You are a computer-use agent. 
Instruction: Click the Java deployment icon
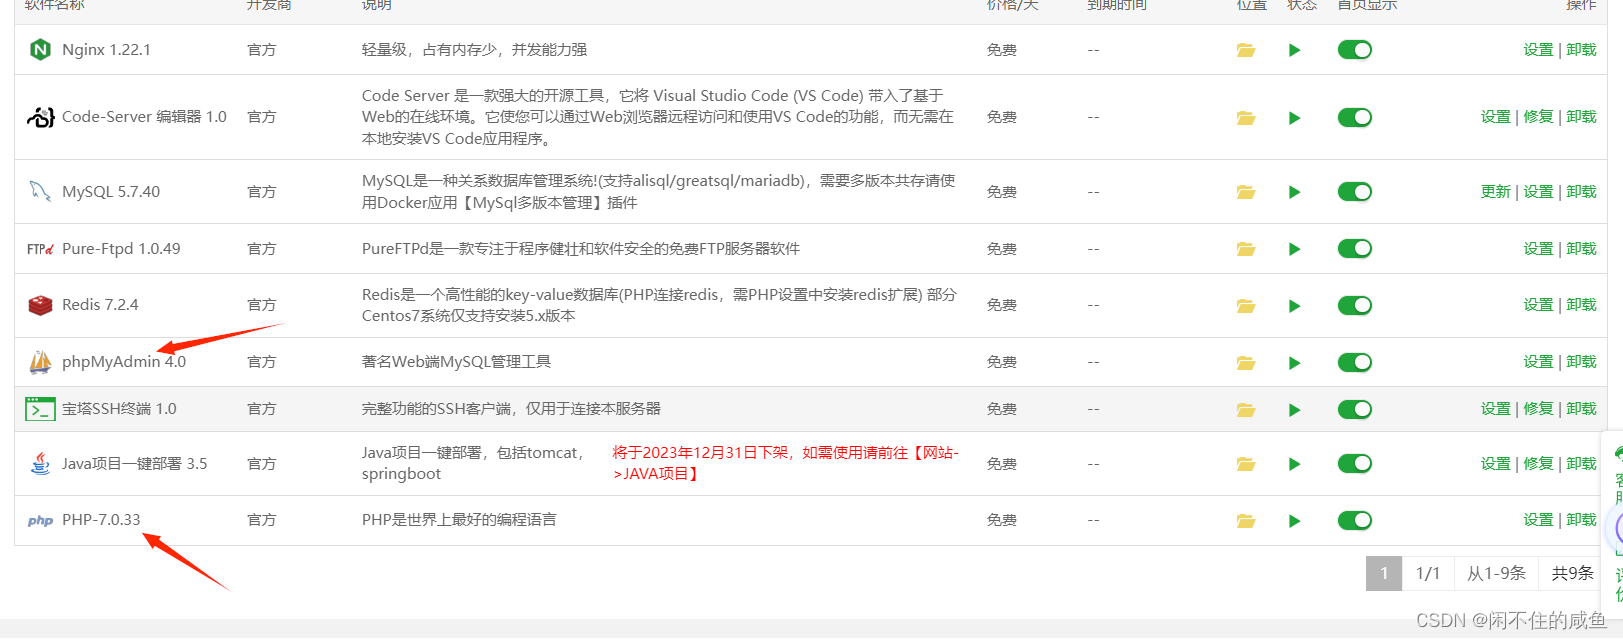point(40,464)
